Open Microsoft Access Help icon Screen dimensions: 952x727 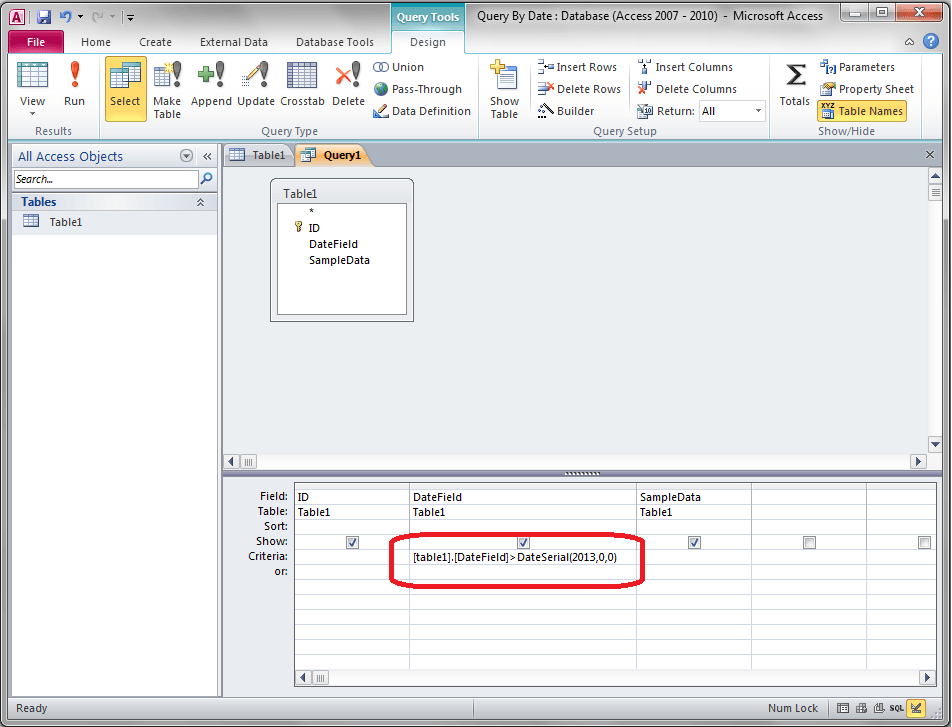(931, 41)
